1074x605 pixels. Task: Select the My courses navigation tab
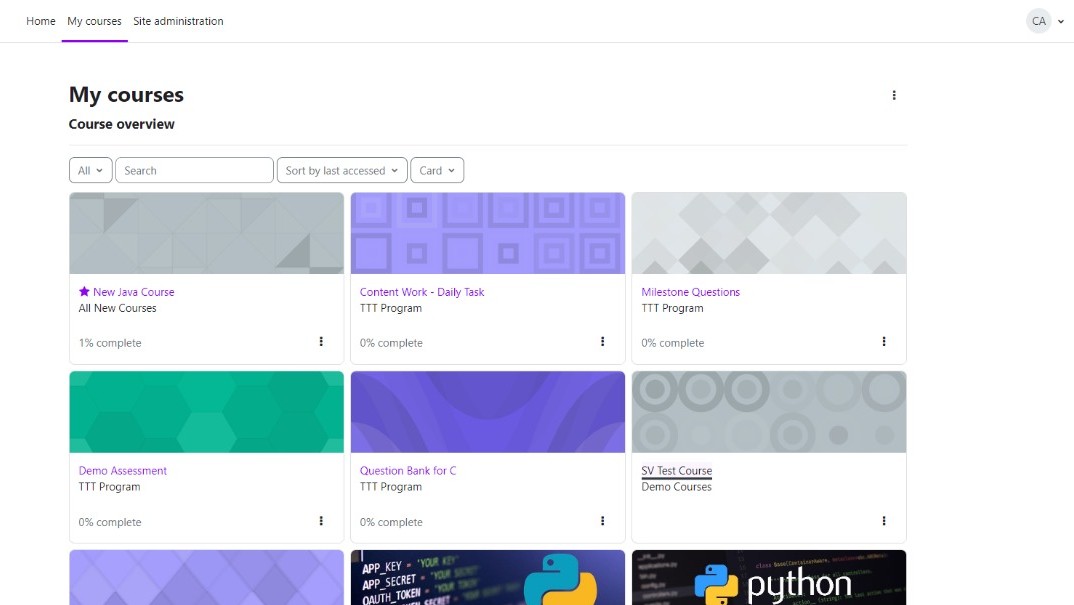point(94,21)
